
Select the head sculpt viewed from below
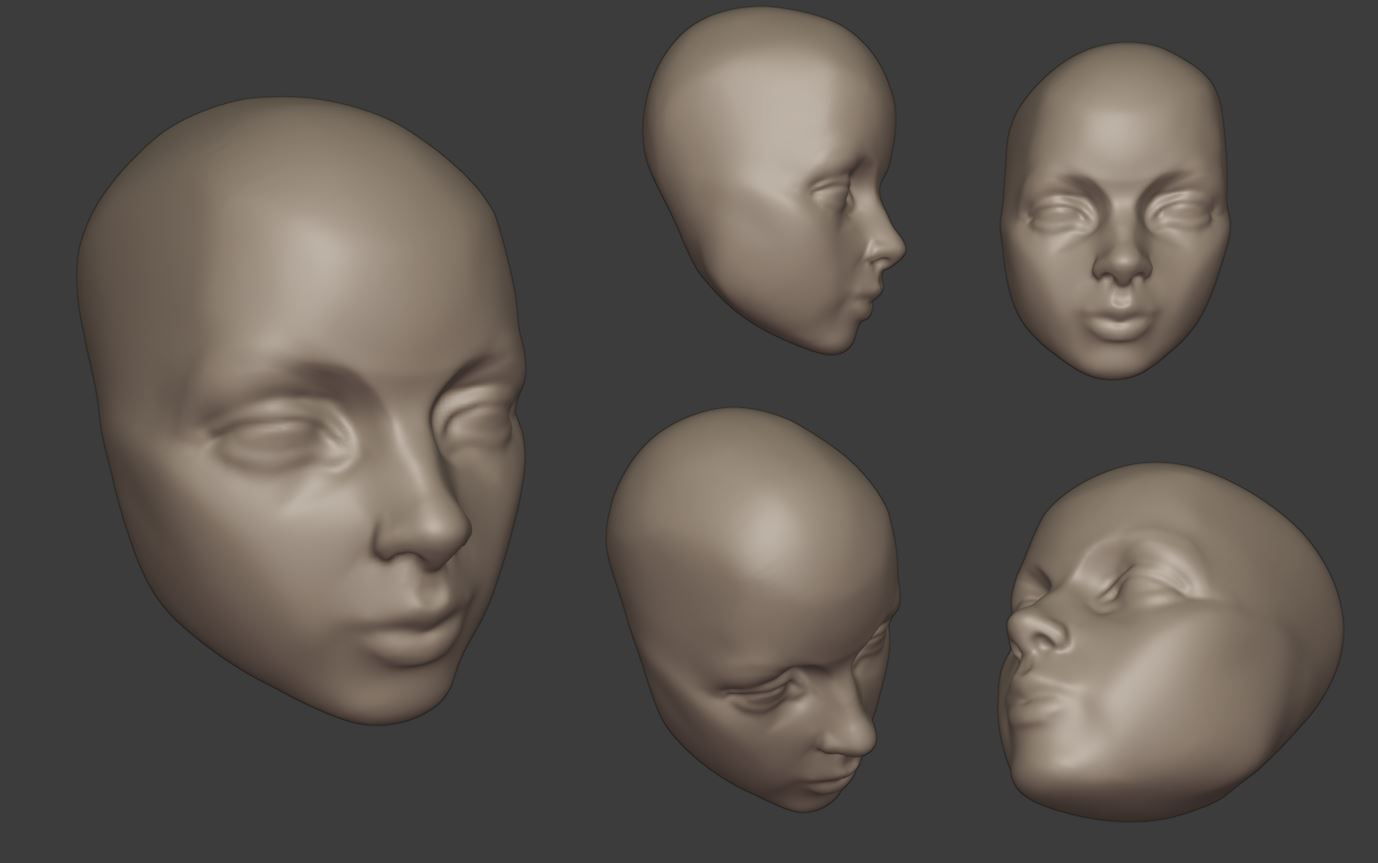(x=1170, y=640)
